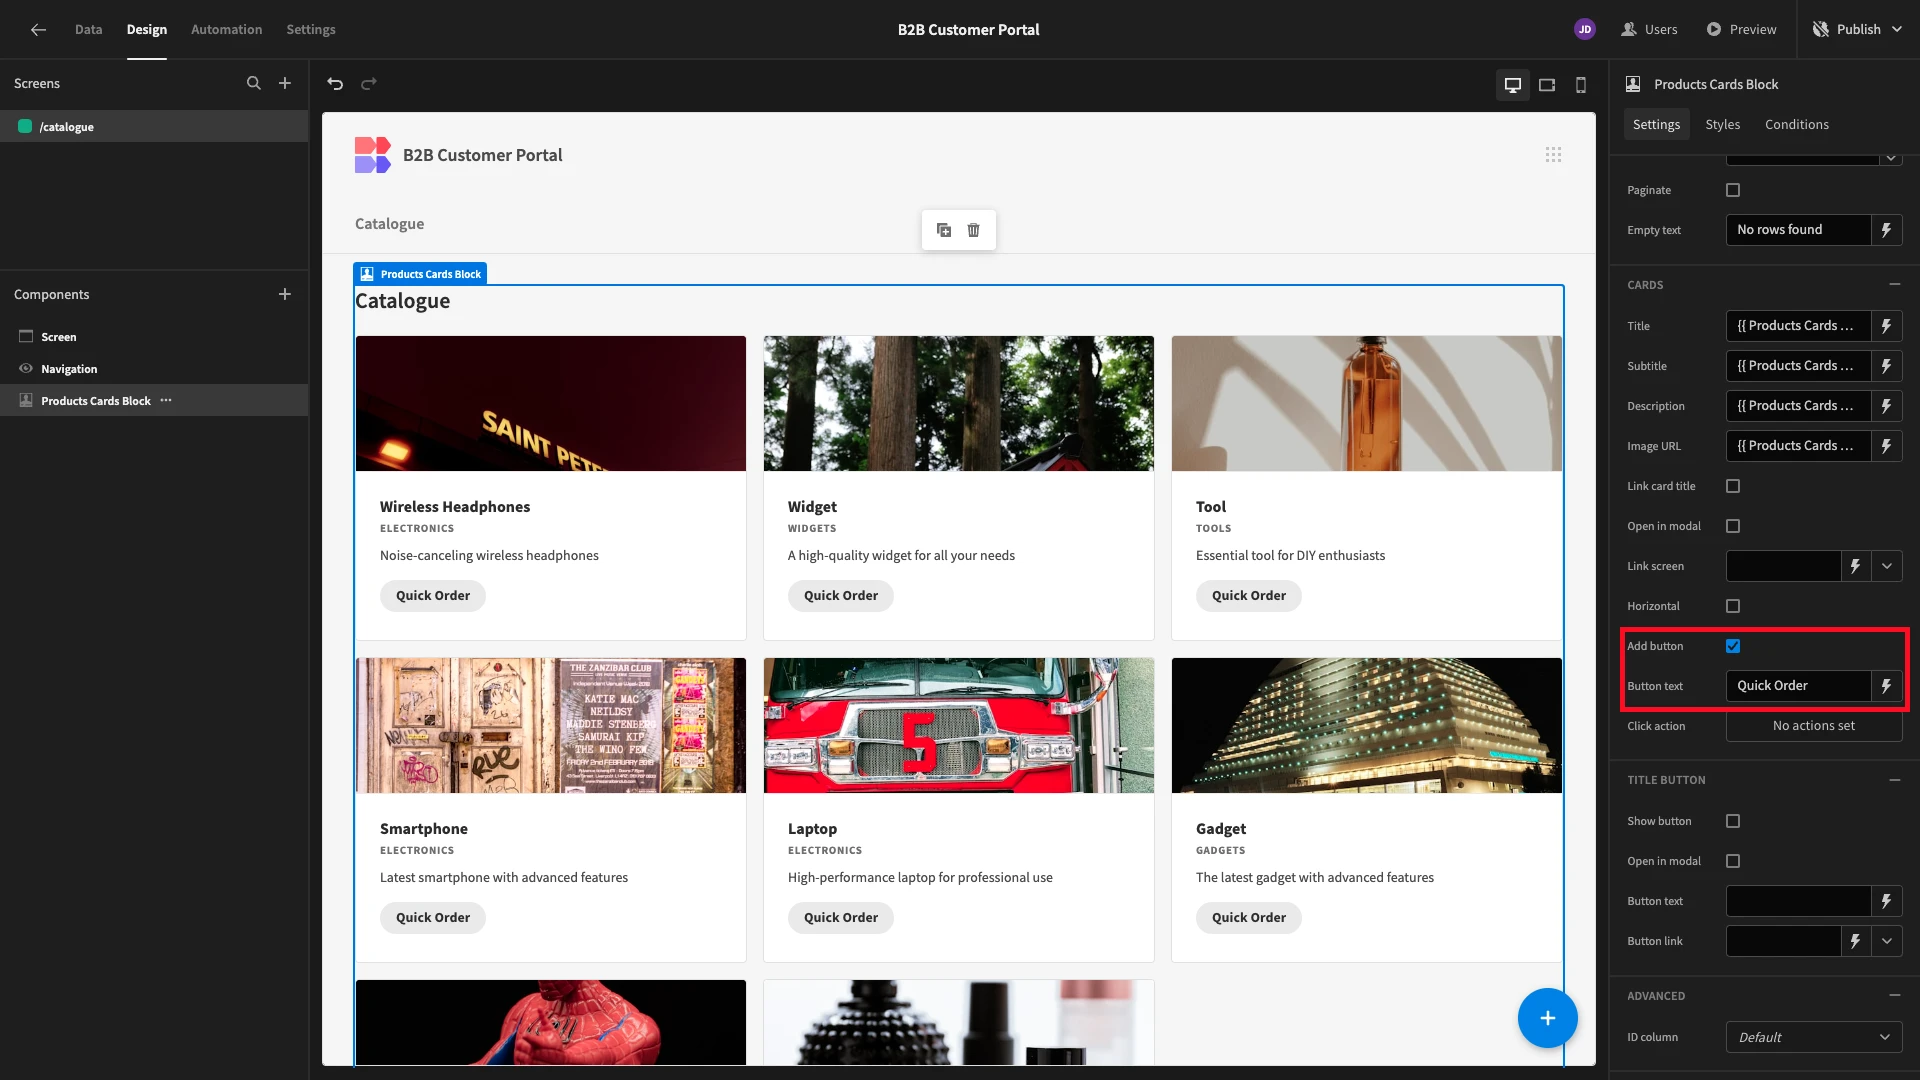Viewport: 1920px width, 1080px height.
Task: Collapse the ADVANCED section
Action: [1894, 996]
